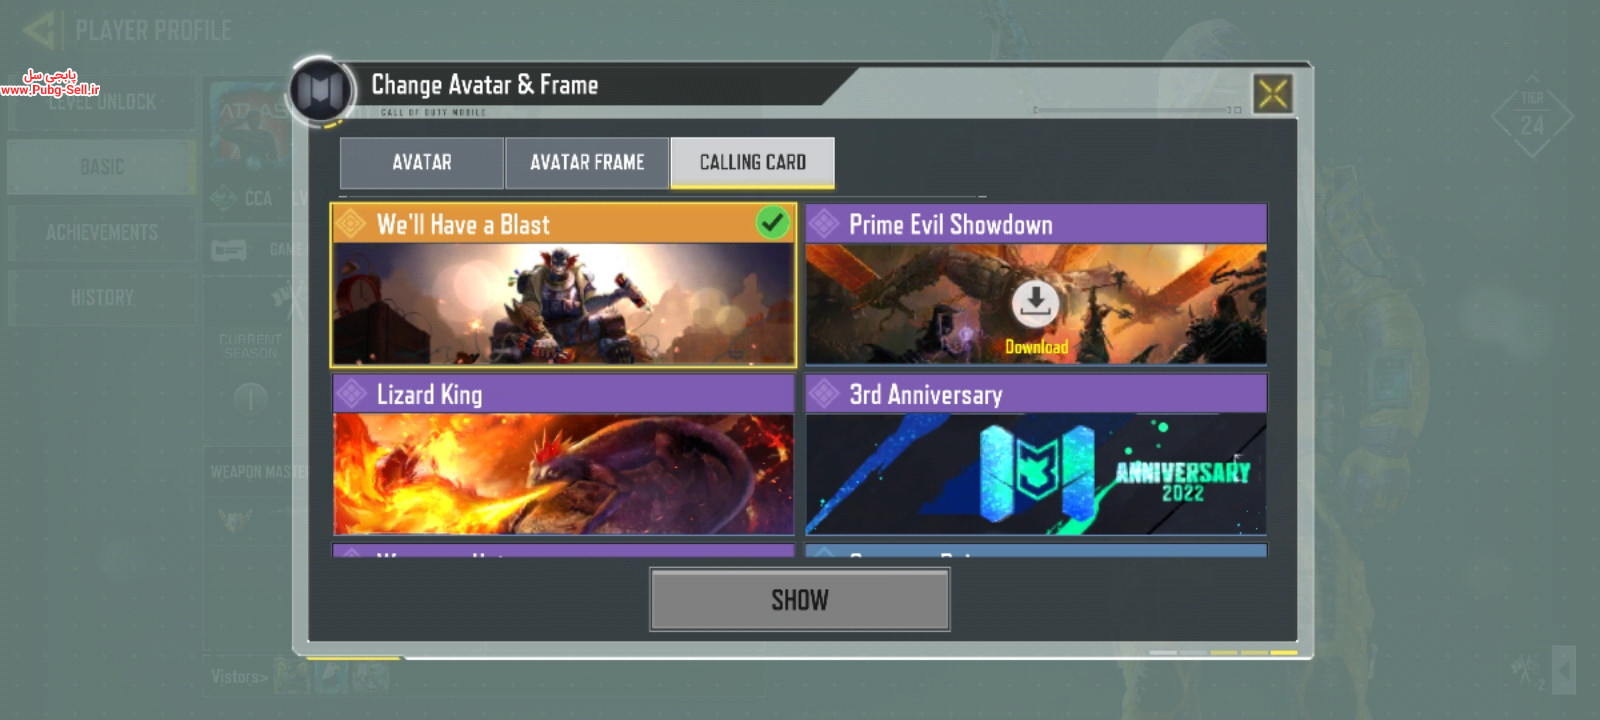Click the SHOW button

pos(800,600)
